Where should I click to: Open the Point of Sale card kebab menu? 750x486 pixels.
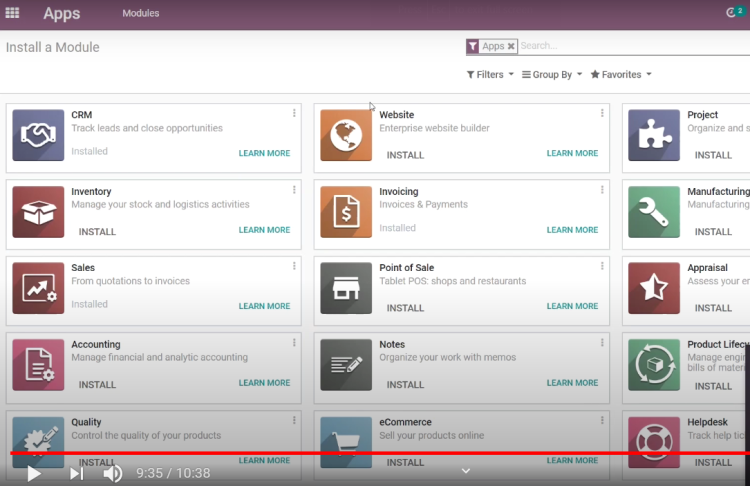coord(602,266)
